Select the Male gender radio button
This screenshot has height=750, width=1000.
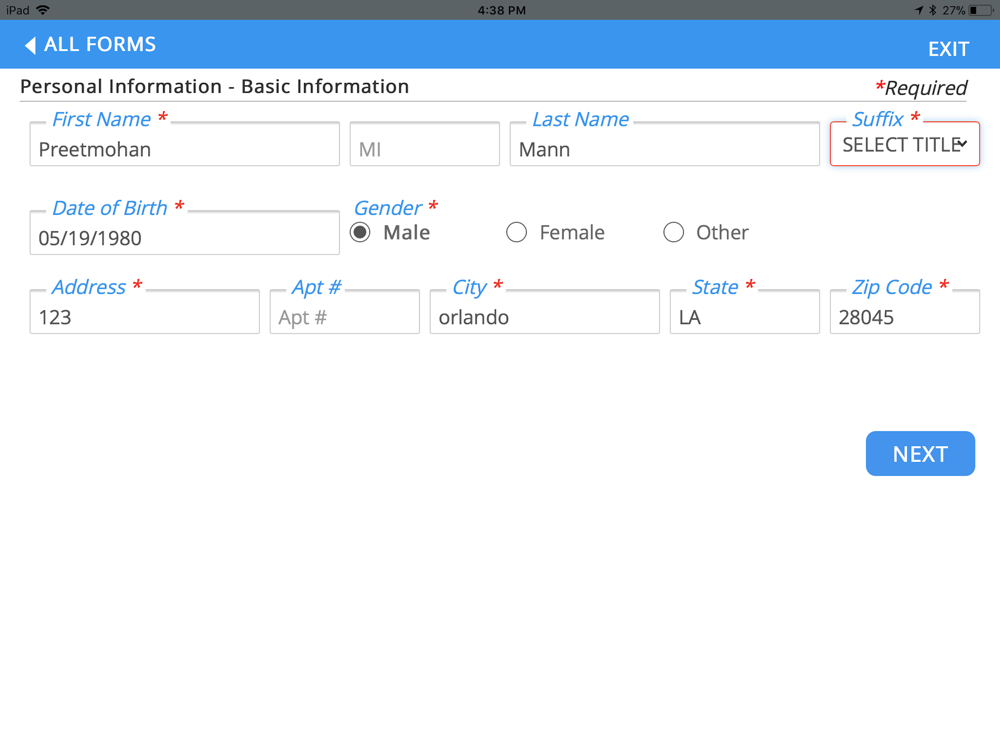point(360,232)
